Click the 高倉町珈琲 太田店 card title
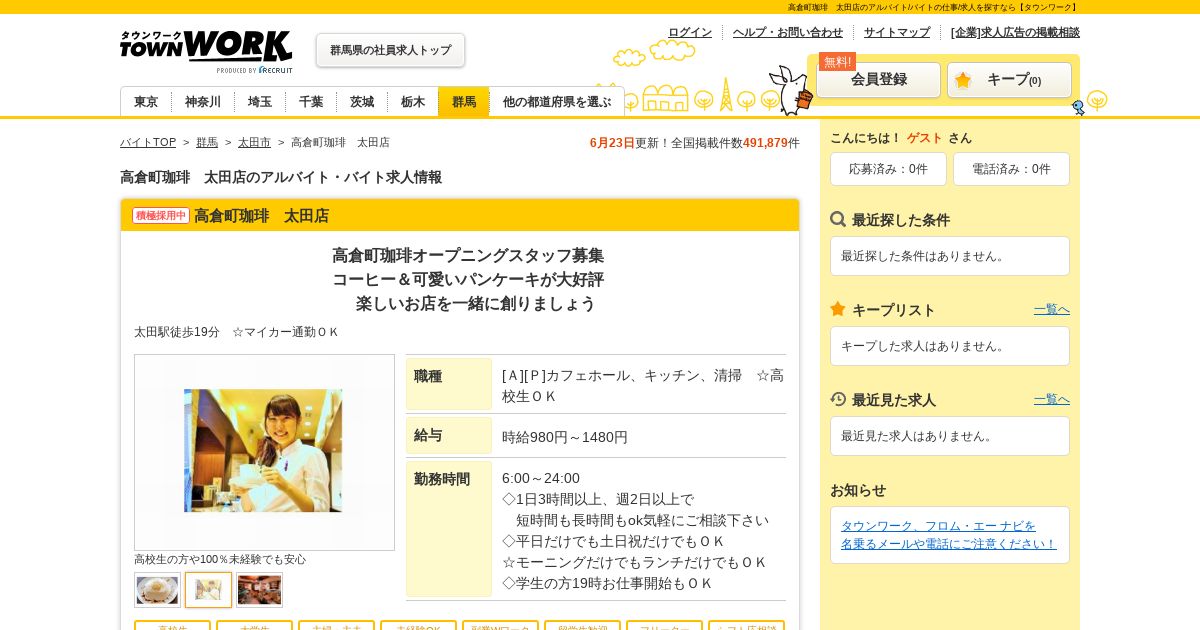Image resolution: width=1200 pixels, height=630 pixels. (261, 215)
